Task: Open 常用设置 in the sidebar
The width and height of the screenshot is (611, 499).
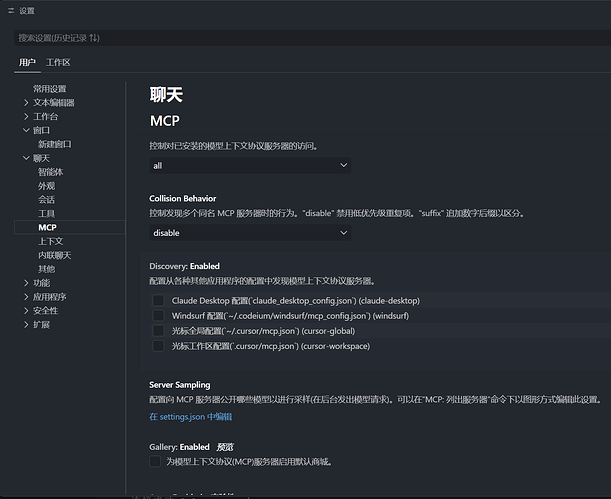Action: point(49,89)
